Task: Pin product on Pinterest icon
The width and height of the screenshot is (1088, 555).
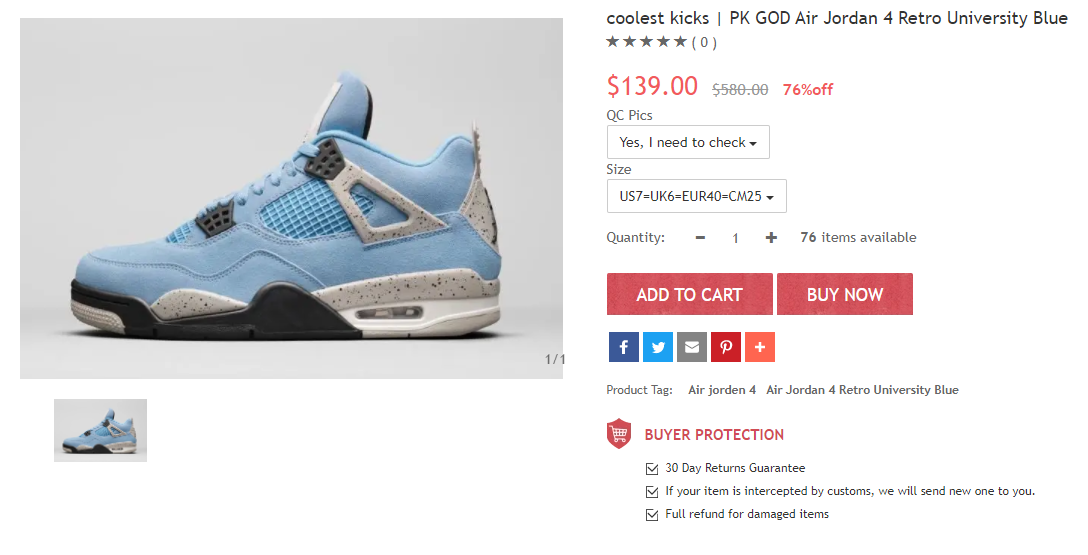Action: [x=725, y=347]
